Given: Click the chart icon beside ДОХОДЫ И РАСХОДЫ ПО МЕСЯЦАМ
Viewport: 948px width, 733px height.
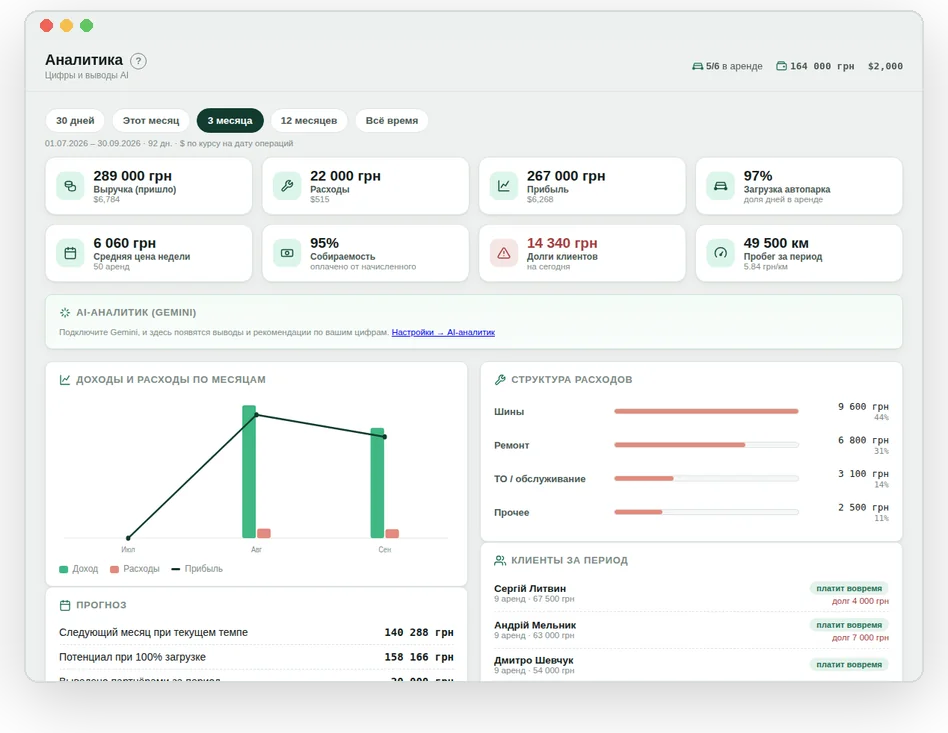Looking at the screenshot, I should [65, 380].
